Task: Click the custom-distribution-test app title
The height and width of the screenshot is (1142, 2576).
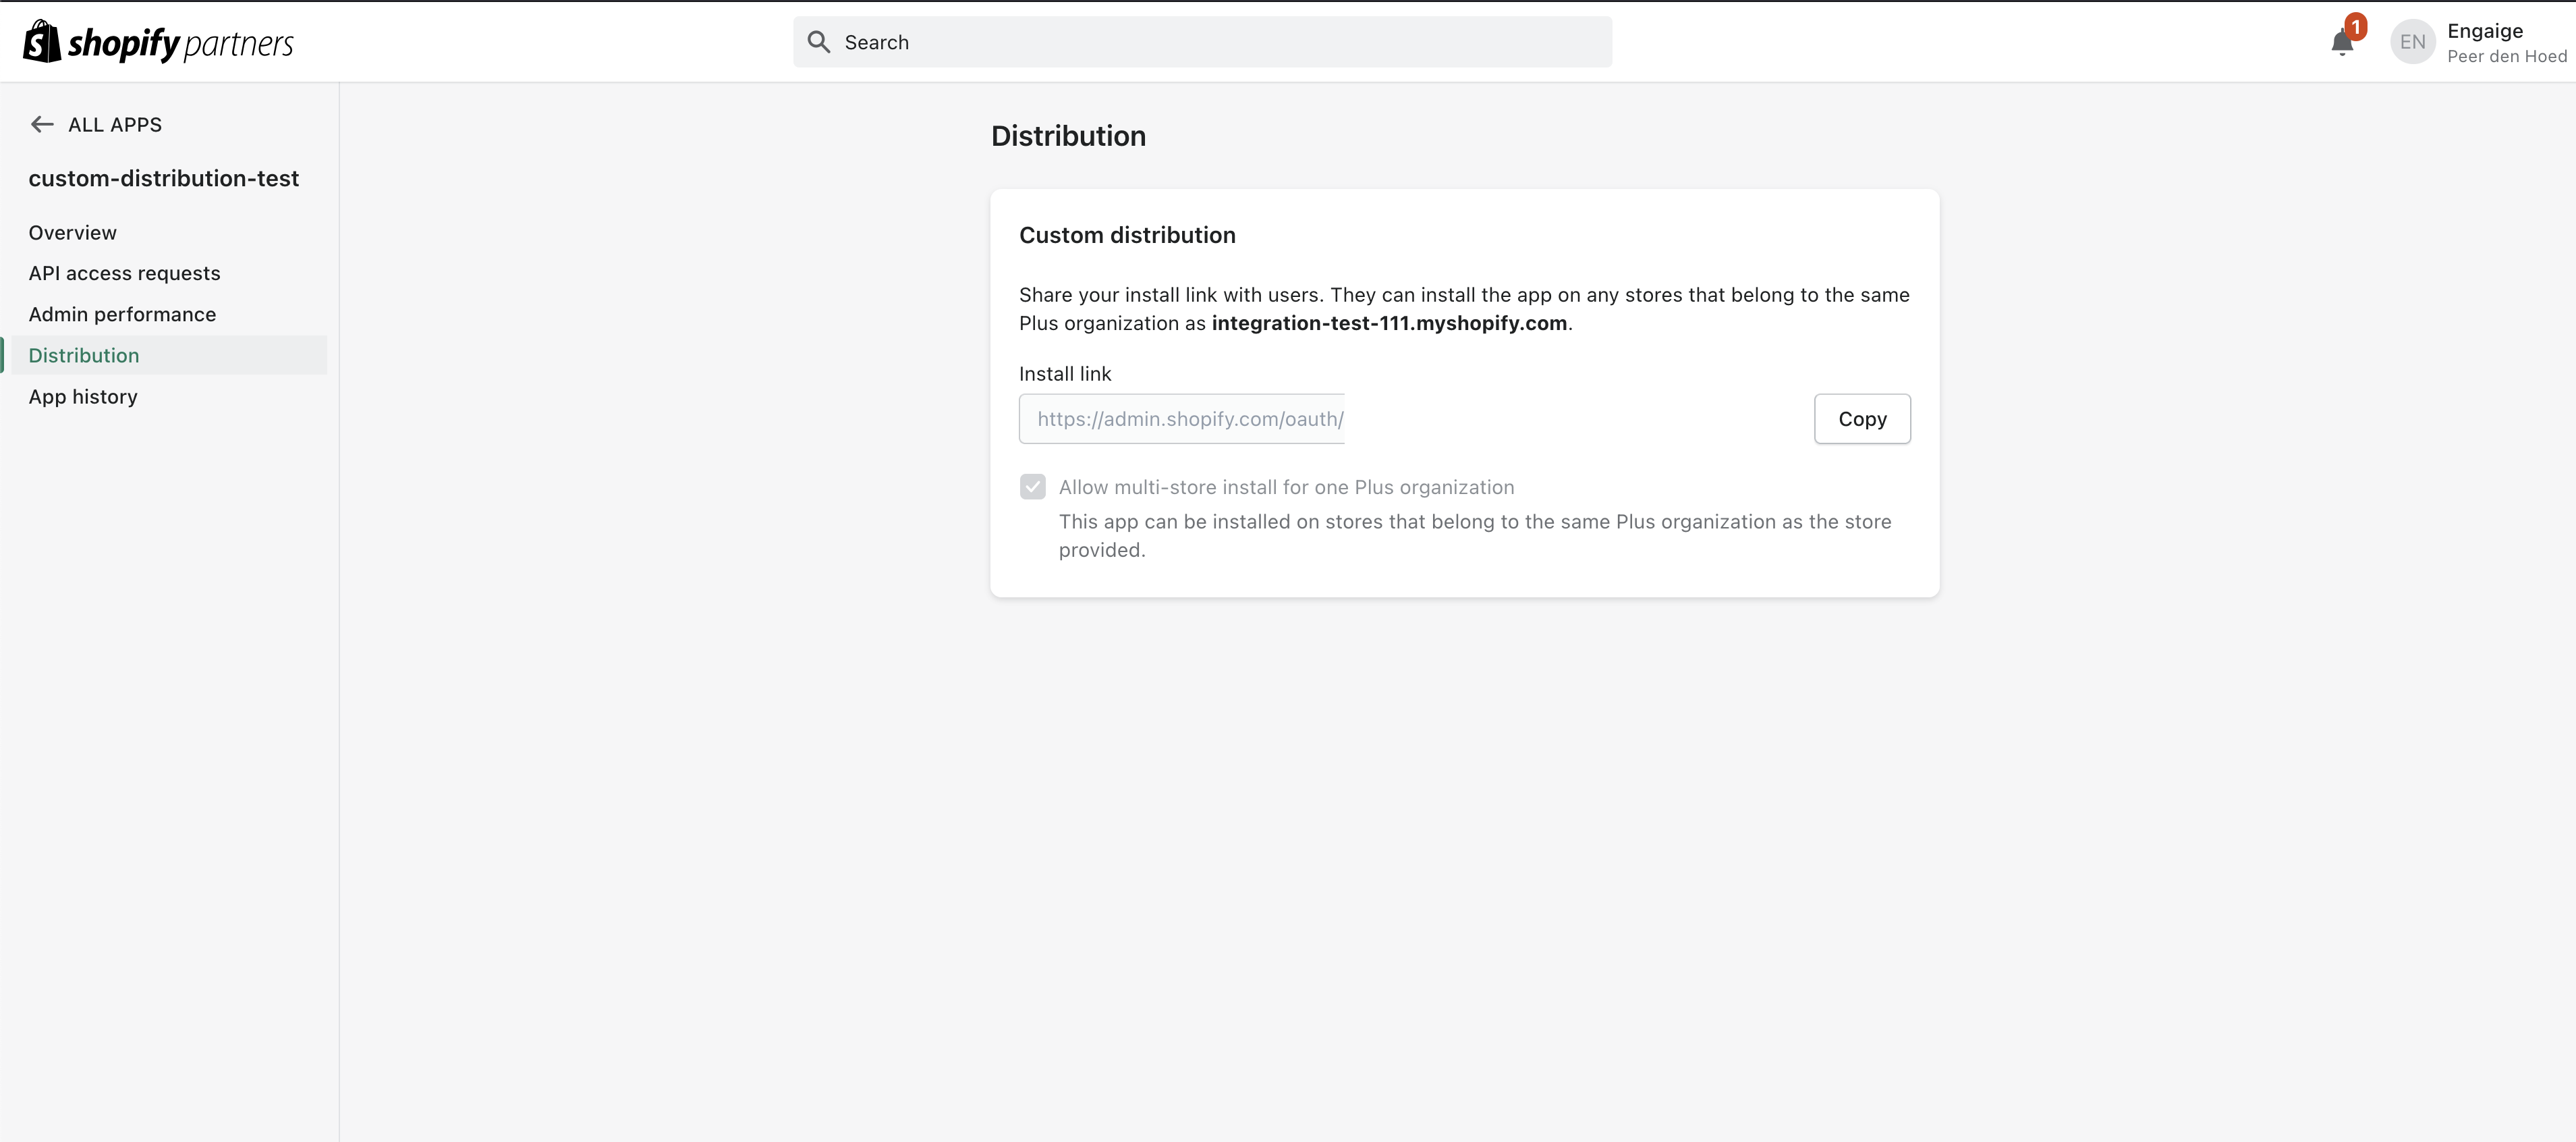Action: point(163,178)
